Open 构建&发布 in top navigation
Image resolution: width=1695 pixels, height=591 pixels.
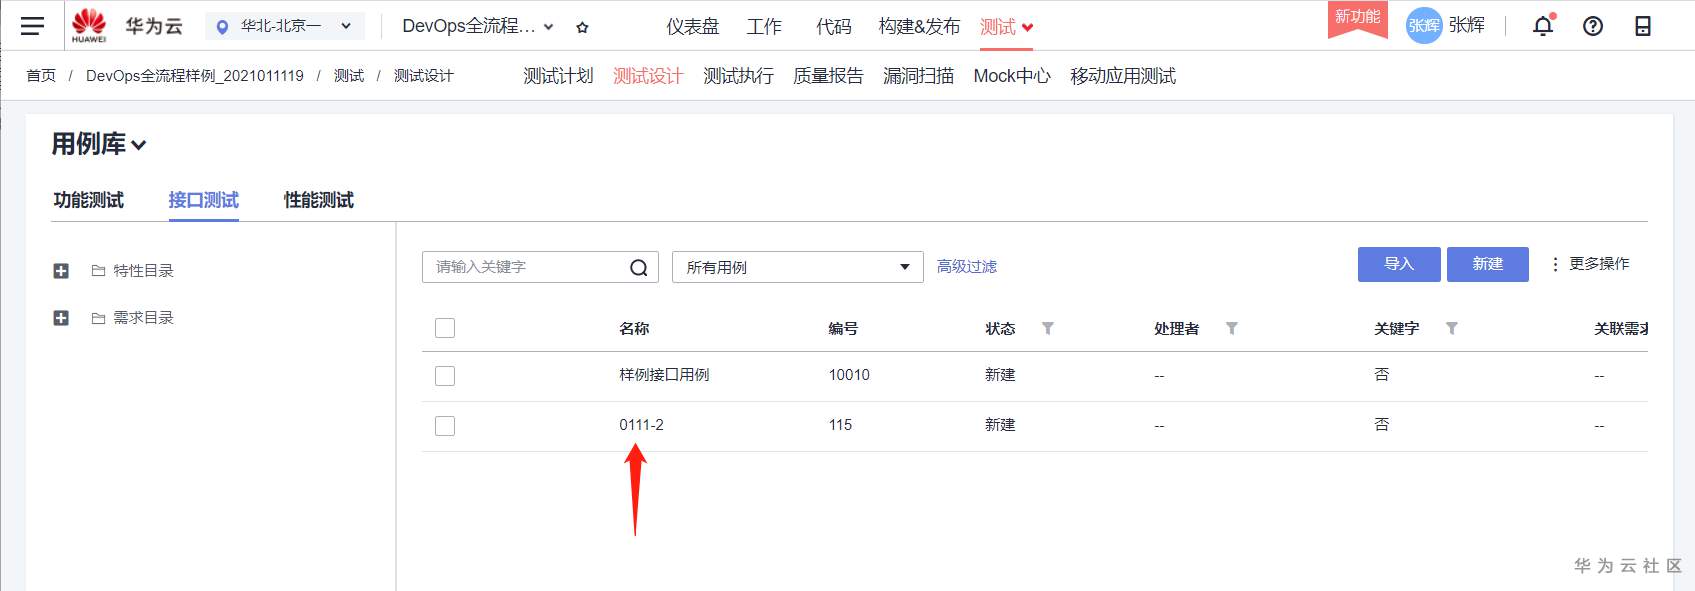[919, 27]
